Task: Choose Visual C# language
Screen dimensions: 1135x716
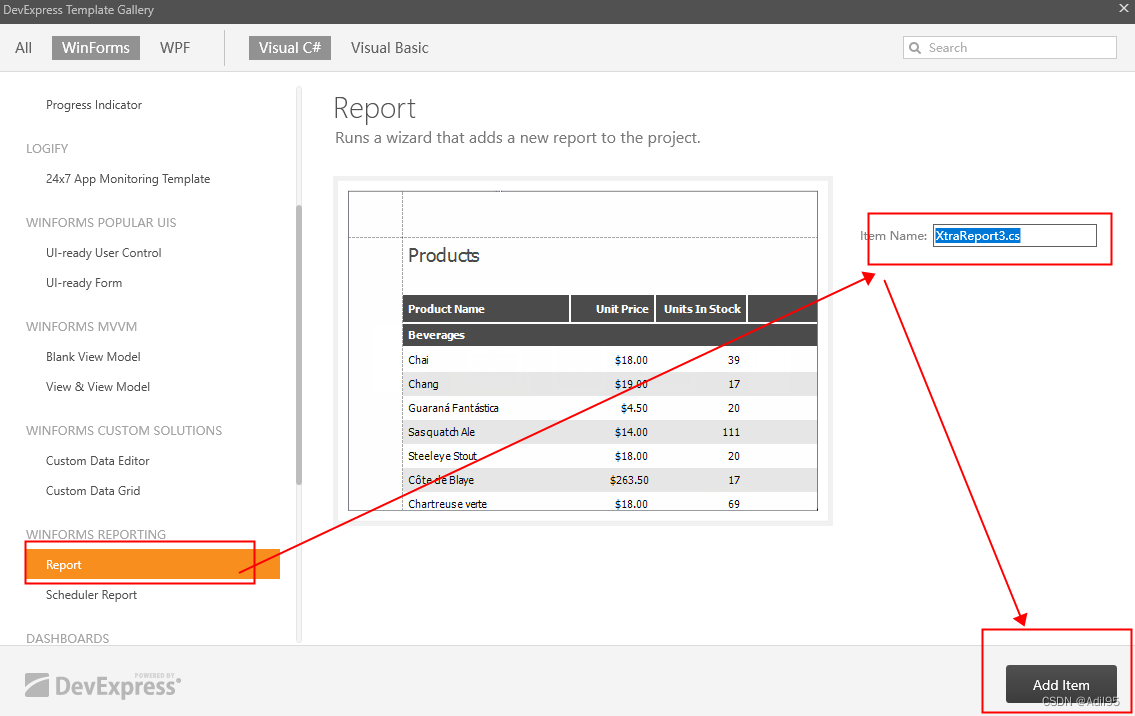Action: click(290, 48)
